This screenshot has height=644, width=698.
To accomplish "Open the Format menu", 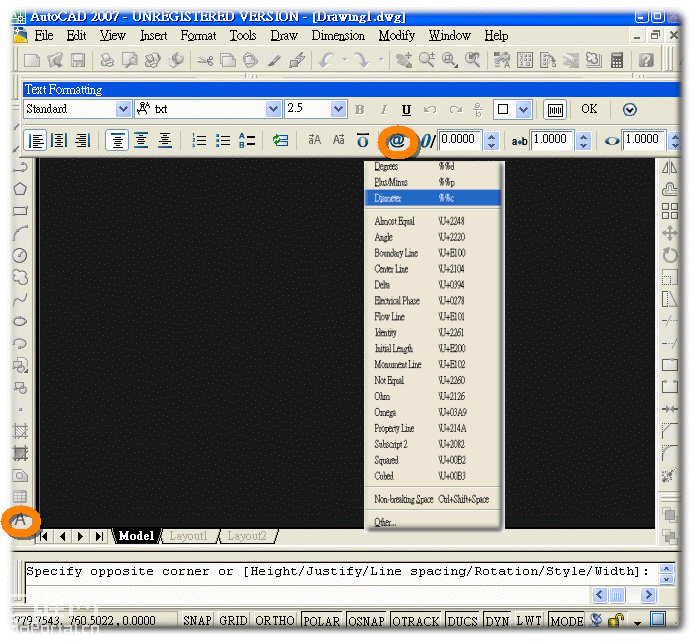I will coord(198,36).
